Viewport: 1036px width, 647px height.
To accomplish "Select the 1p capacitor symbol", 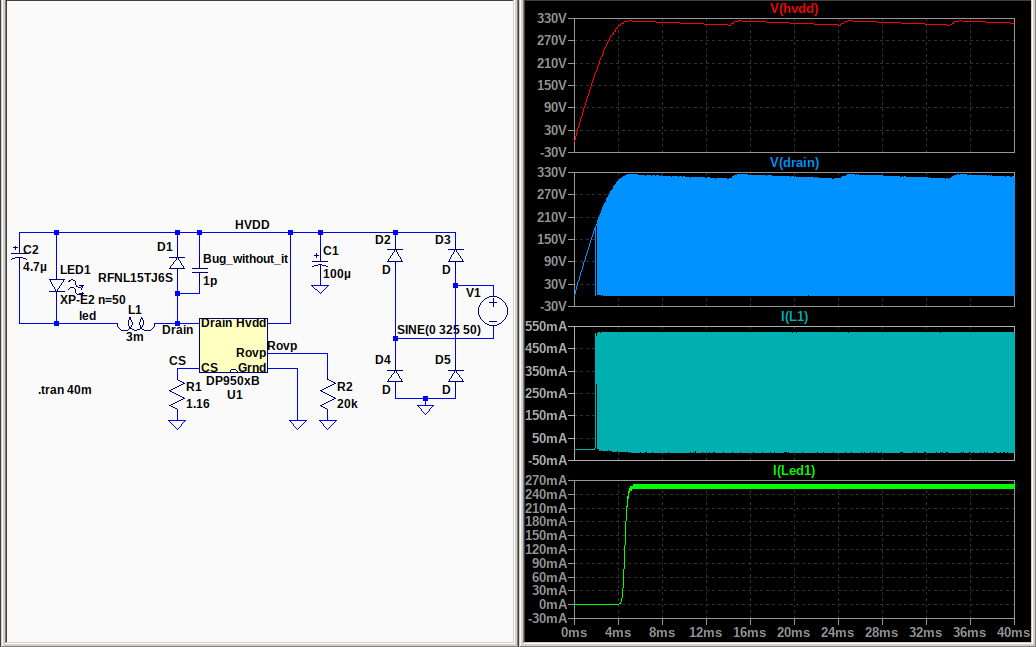I will click(200, 271).
